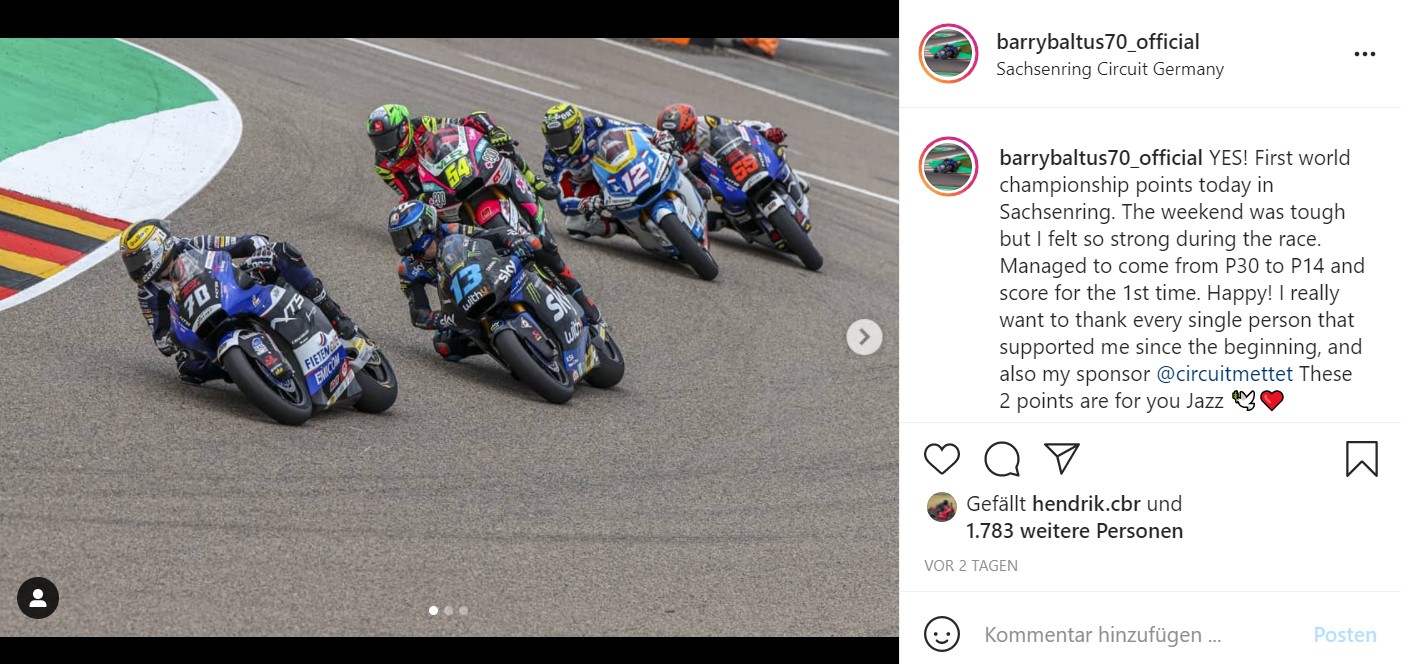The height and width of the screenshot is (664, 1401).
Task: Open VOR 2 TAGEN timestamp link
Action: (x=971, y=566)
